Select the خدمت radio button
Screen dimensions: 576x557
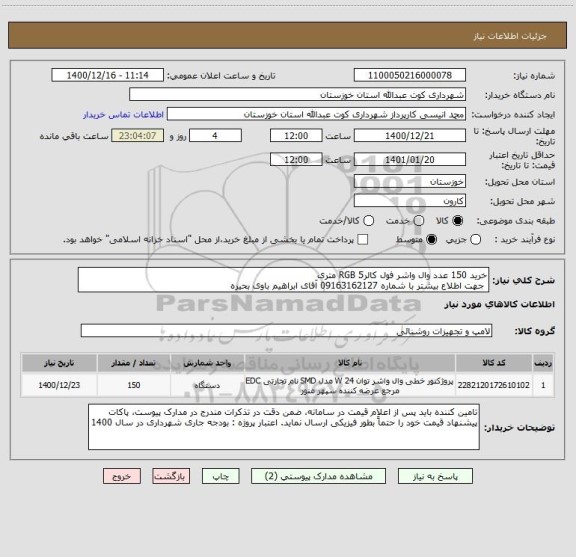419,220
